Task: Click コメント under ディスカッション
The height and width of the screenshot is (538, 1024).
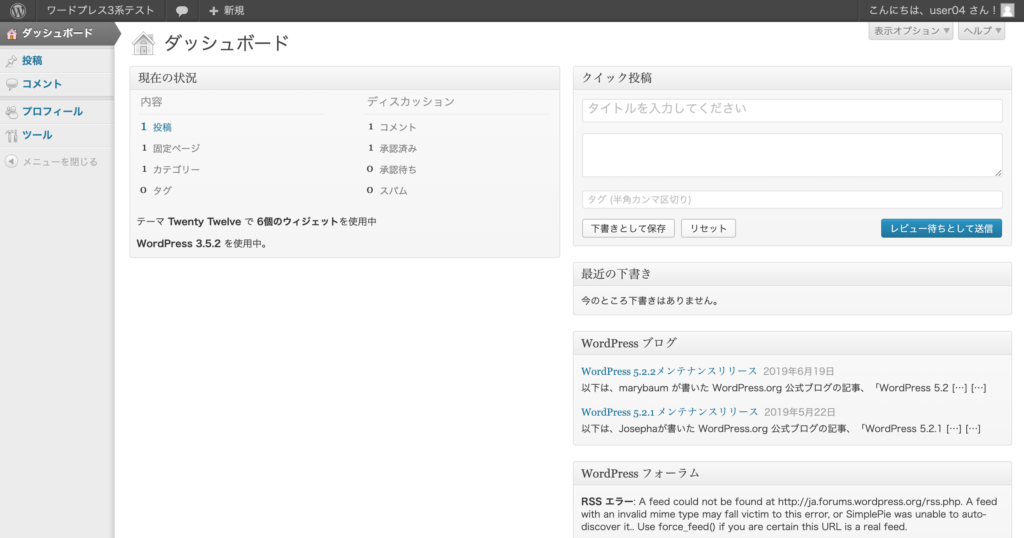Action: [398, 127]
